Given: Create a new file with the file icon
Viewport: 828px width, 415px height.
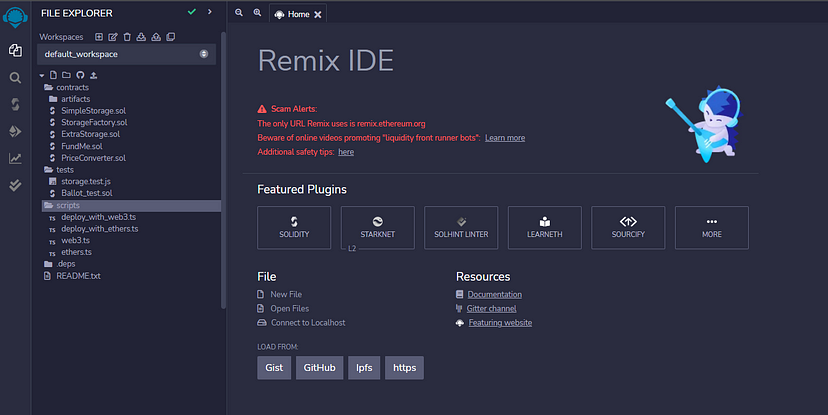Looking at the screenshot, I should pos(53,75).
